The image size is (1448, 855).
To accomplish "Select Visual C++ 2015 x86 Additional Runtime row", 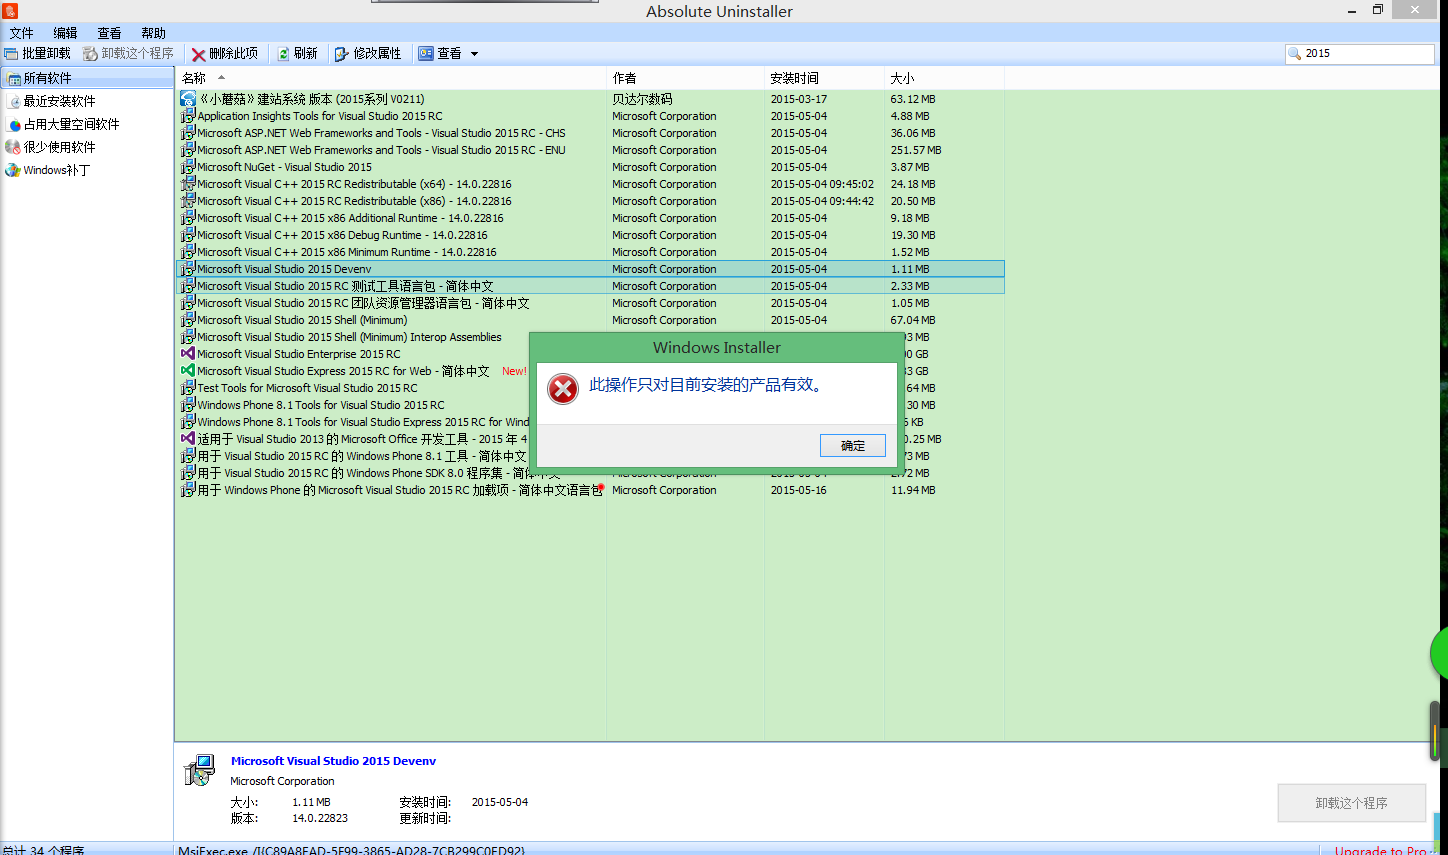I will tap(590, 218).
